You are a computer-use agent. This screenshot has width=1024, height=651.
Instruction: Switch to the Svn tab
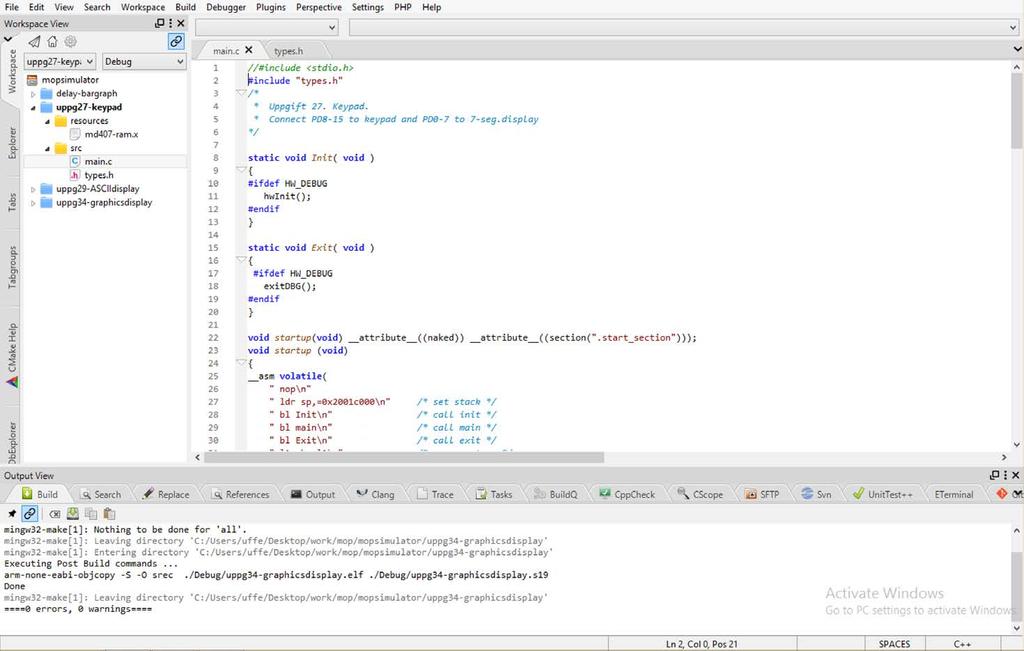coord(816,494)
